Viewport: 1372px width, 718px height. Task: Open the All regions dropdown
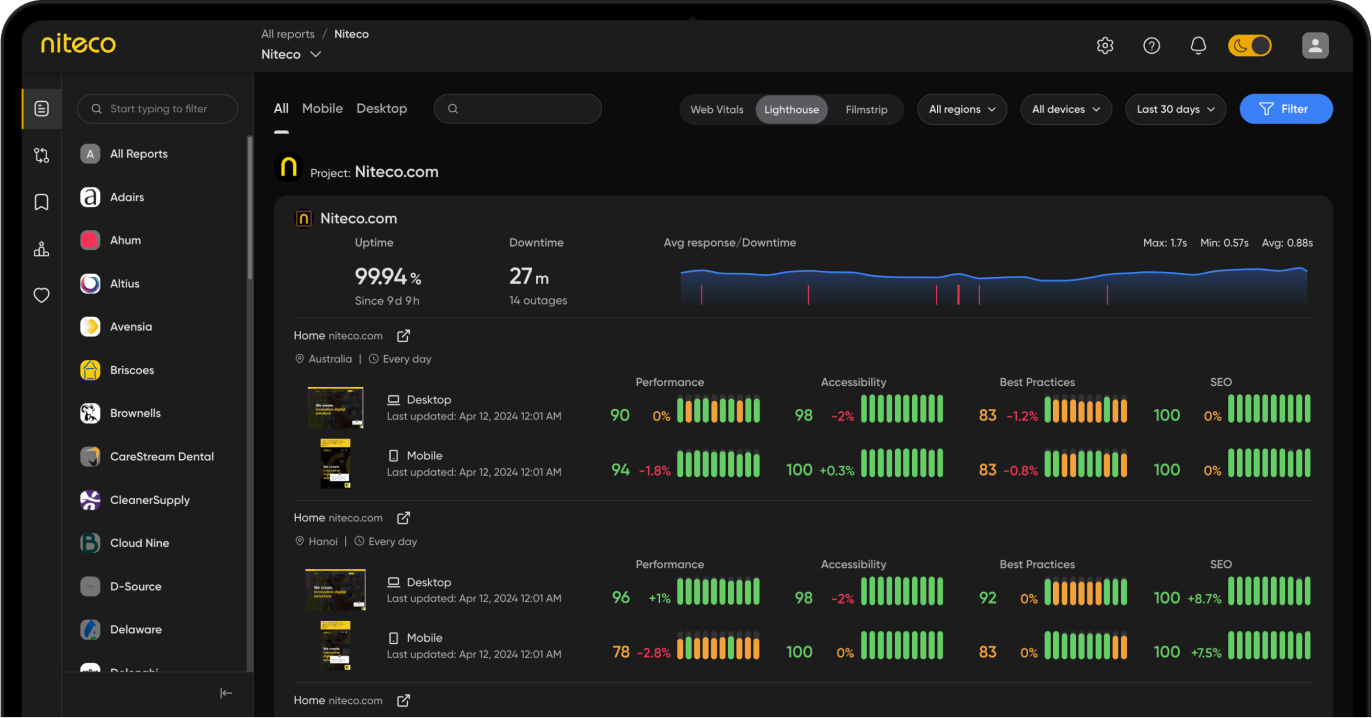click(x=961, y=110)
